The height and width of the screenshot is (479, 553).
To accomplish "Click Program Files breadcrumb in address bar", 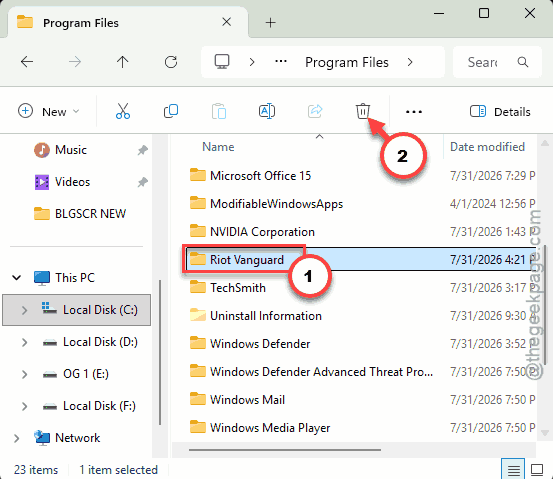I will pyautogui.click(x=347, y=62).
